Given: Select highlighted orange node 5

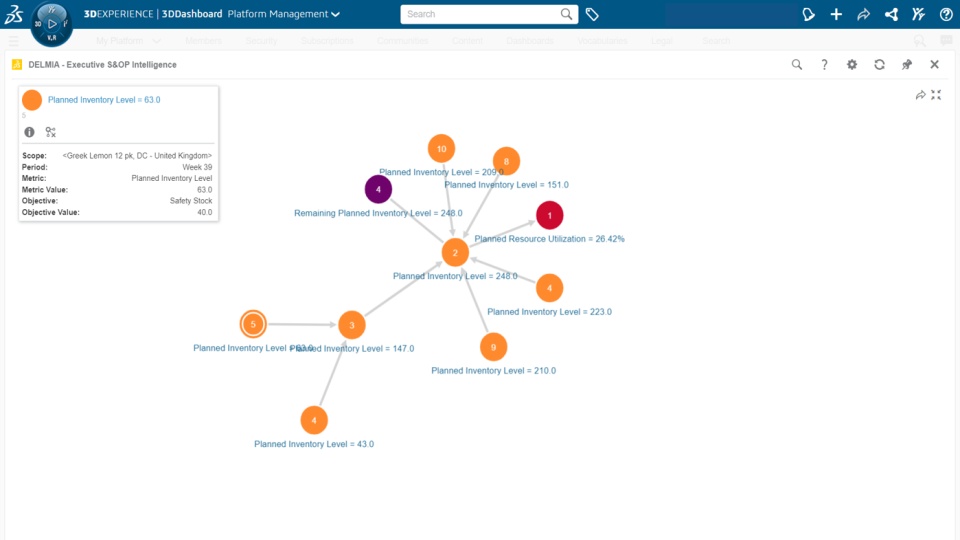Looking at the screenshot, I should [x=253, y=324].
